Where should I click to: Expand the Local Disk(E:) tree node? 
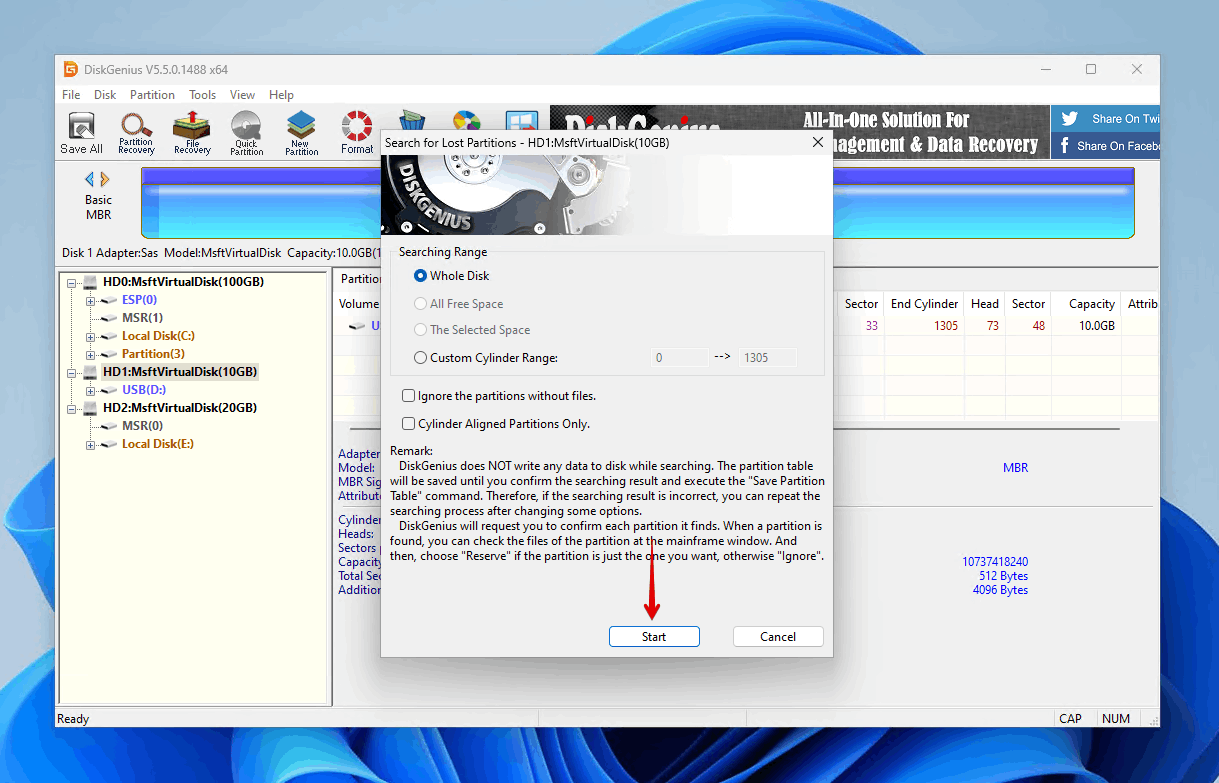[91, 444]
